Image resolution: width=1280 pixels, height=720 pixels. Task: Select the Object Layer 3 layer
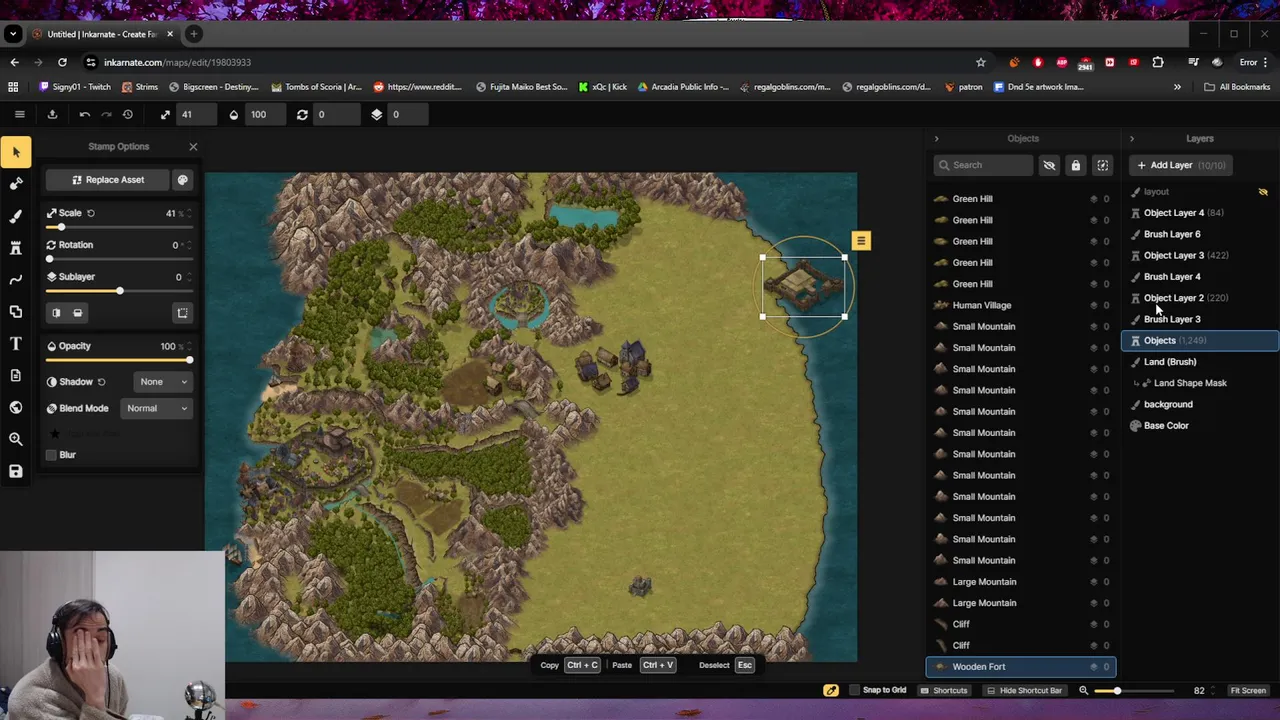[x=1200, y=255]
